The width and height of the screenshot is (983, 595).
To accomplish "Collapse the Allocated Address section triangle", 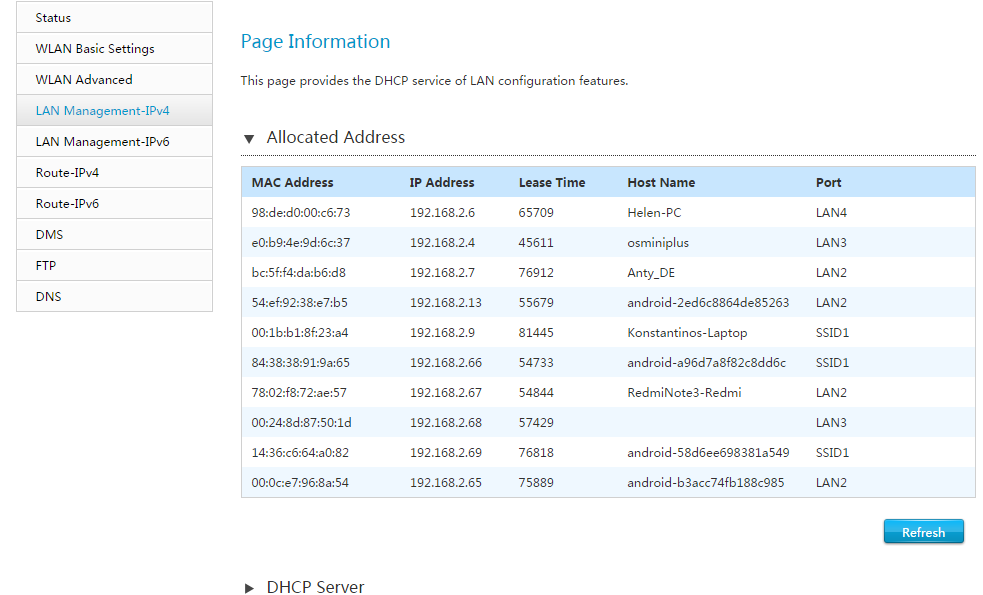I will (249, 139).
